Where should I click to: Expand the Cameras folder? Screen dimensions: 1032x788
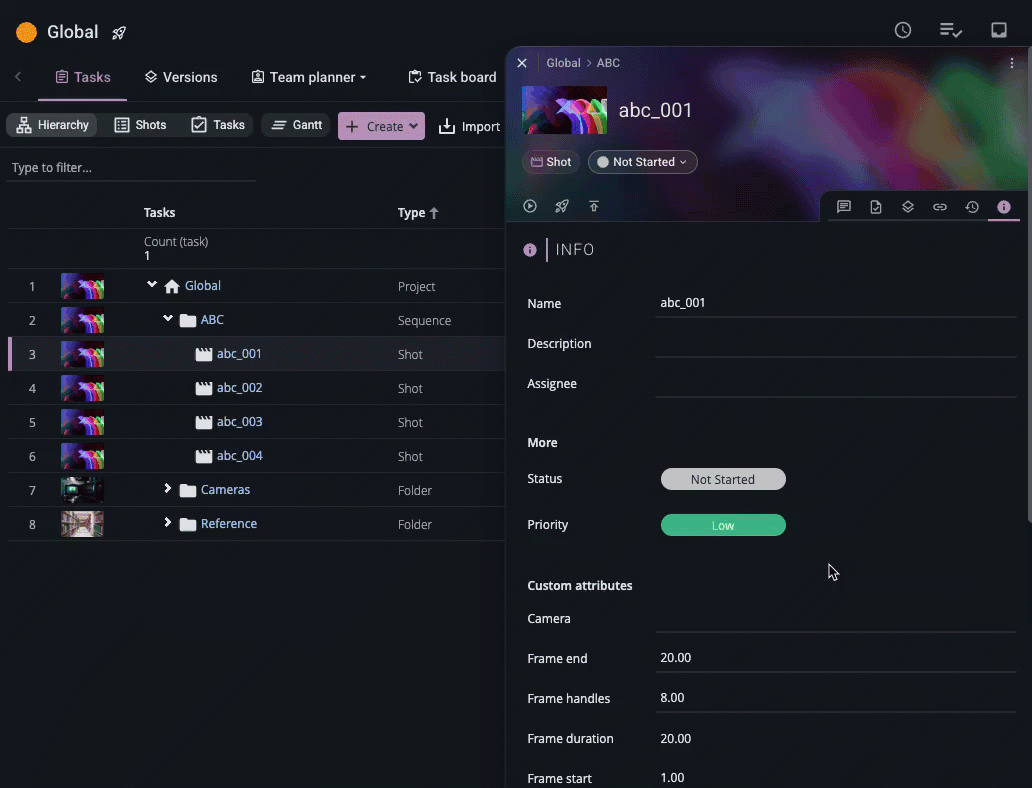[168, 489]
